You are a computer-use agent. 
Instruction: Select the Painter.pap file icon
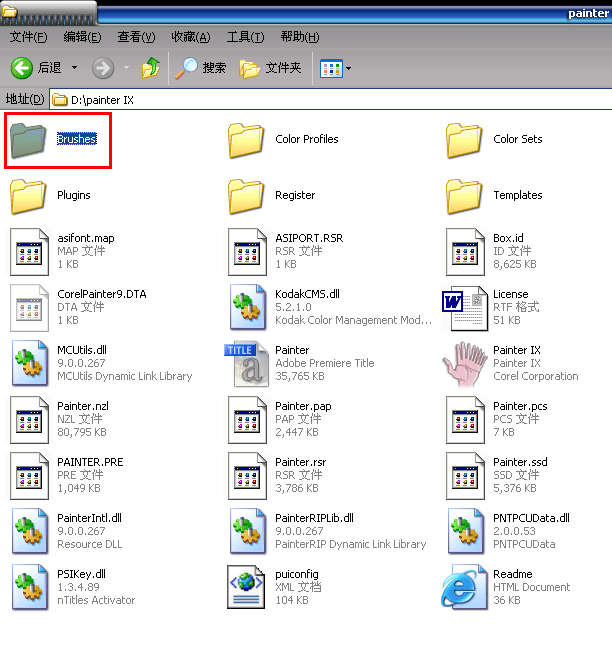[247, 420]
